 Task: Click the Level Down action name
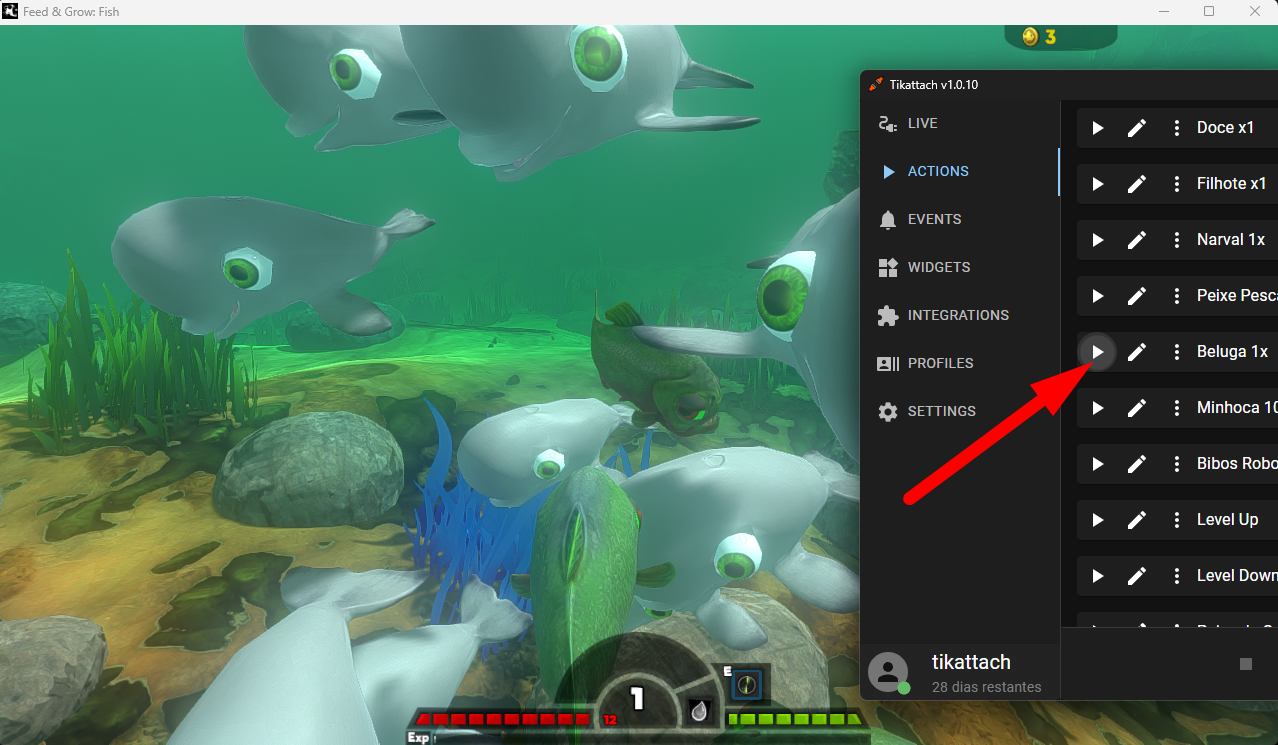click(1237, 576)
